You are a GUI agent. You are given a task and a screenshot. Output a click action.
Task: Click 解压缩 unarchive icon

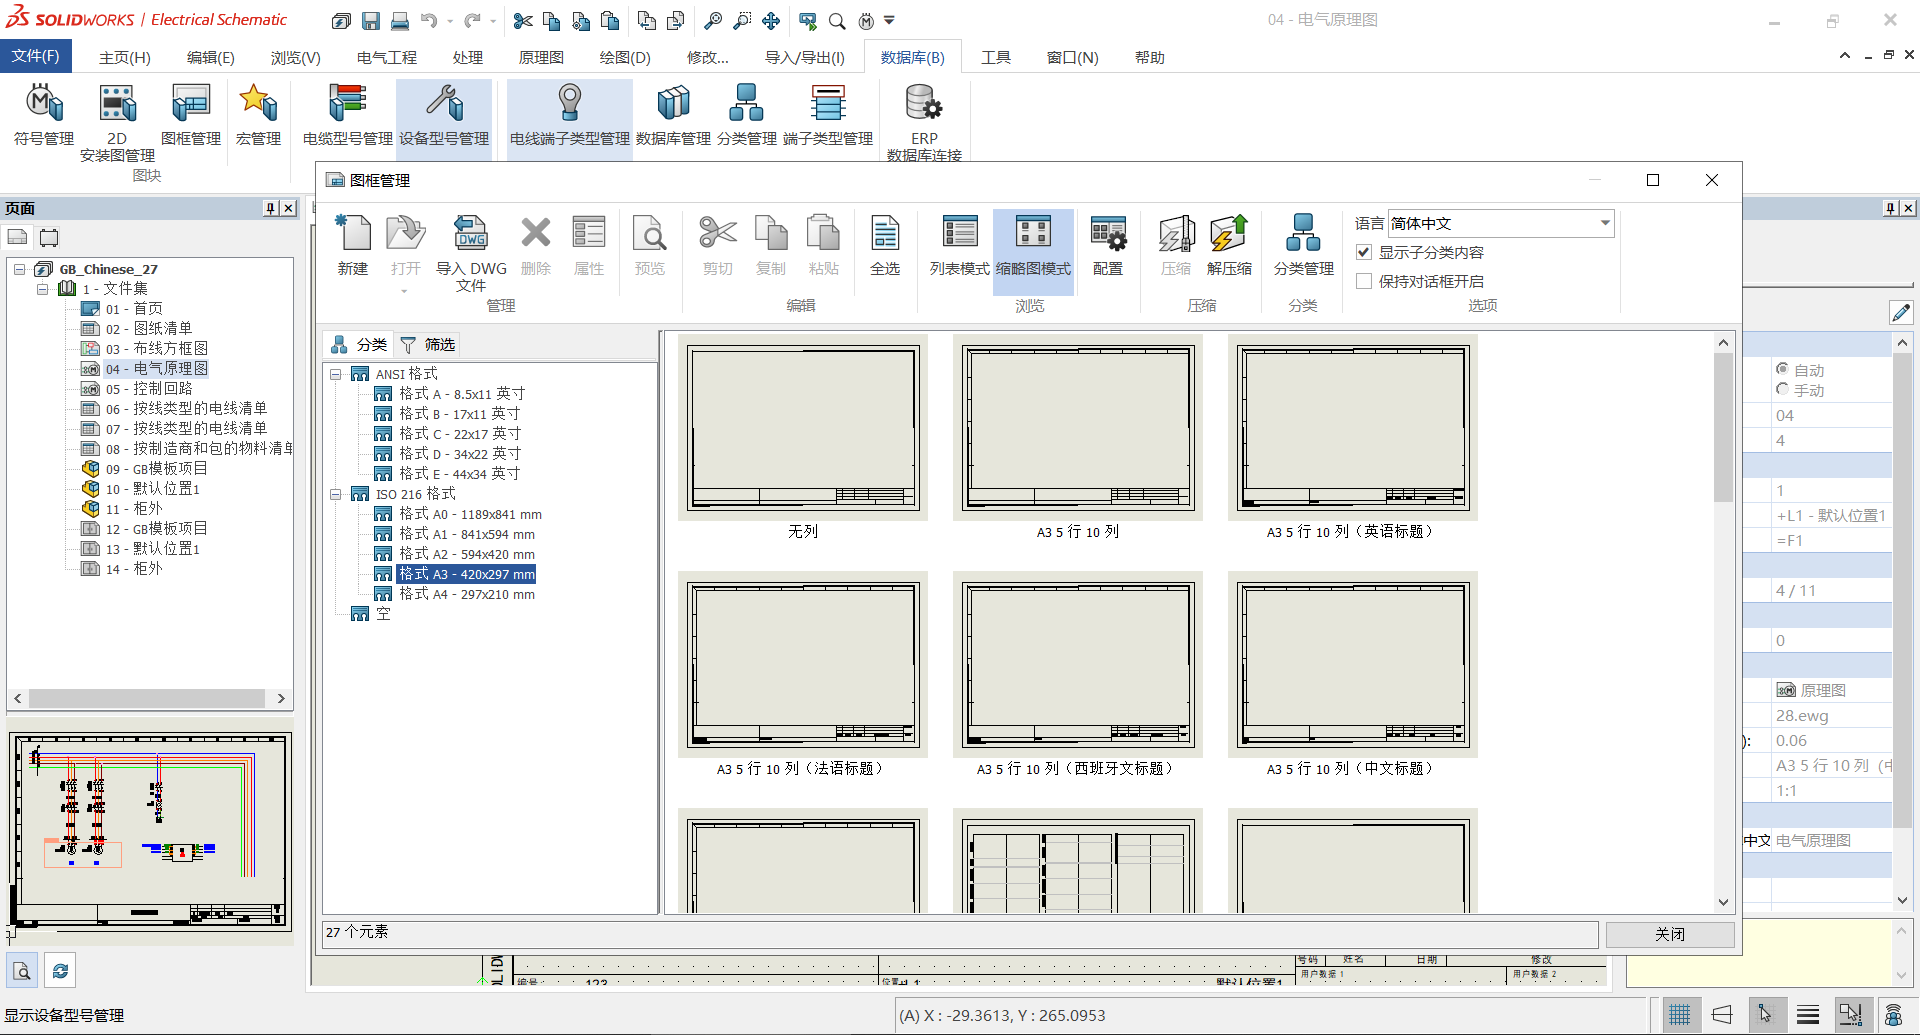1229,246
